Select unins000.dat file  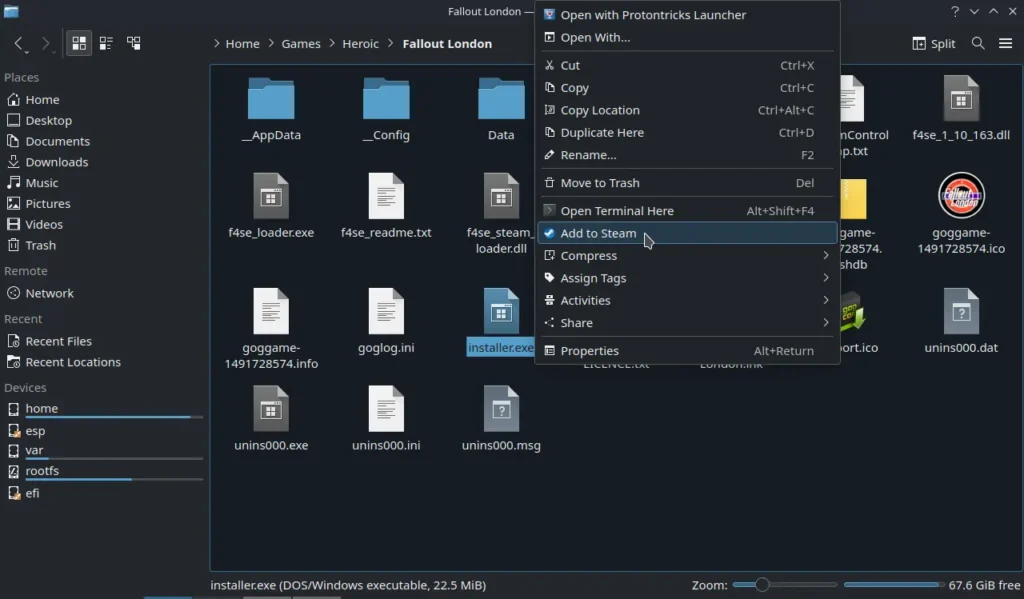click(961, 321)
